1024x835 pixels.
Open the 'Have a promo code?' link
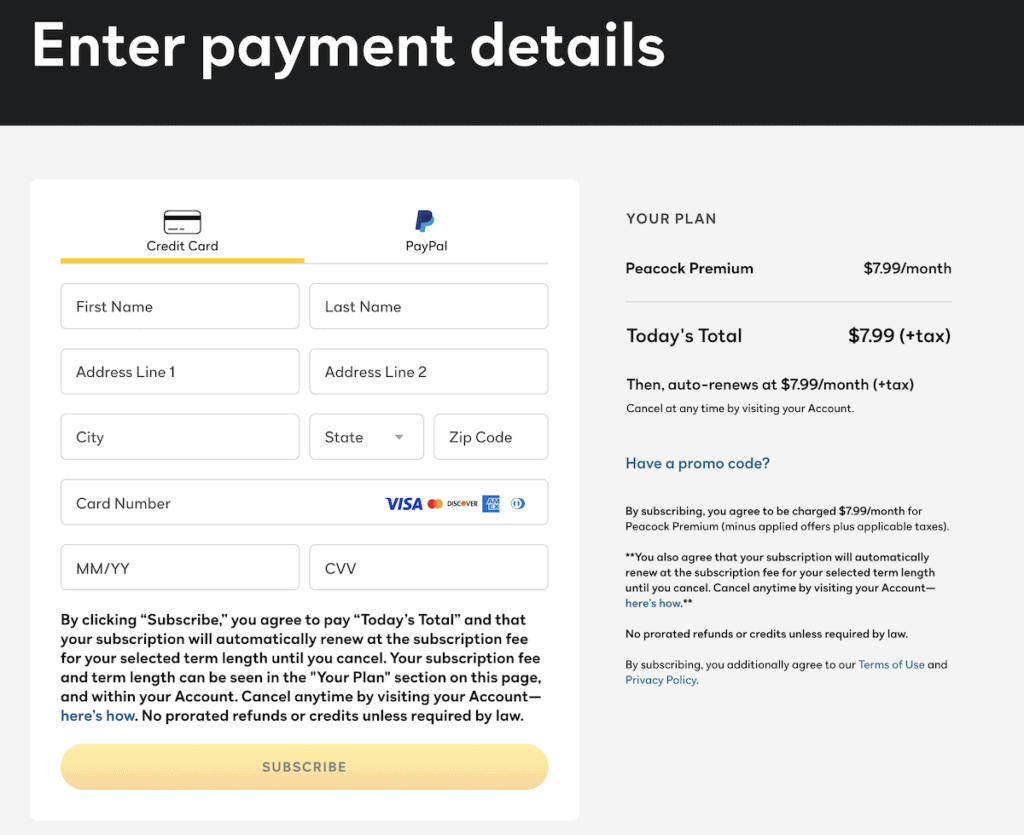697,463
